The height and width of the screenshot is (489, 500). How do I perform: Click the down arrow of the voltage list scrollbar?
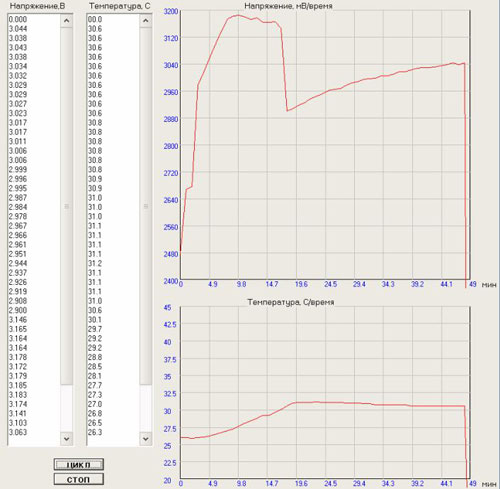(x=66, y=439)
